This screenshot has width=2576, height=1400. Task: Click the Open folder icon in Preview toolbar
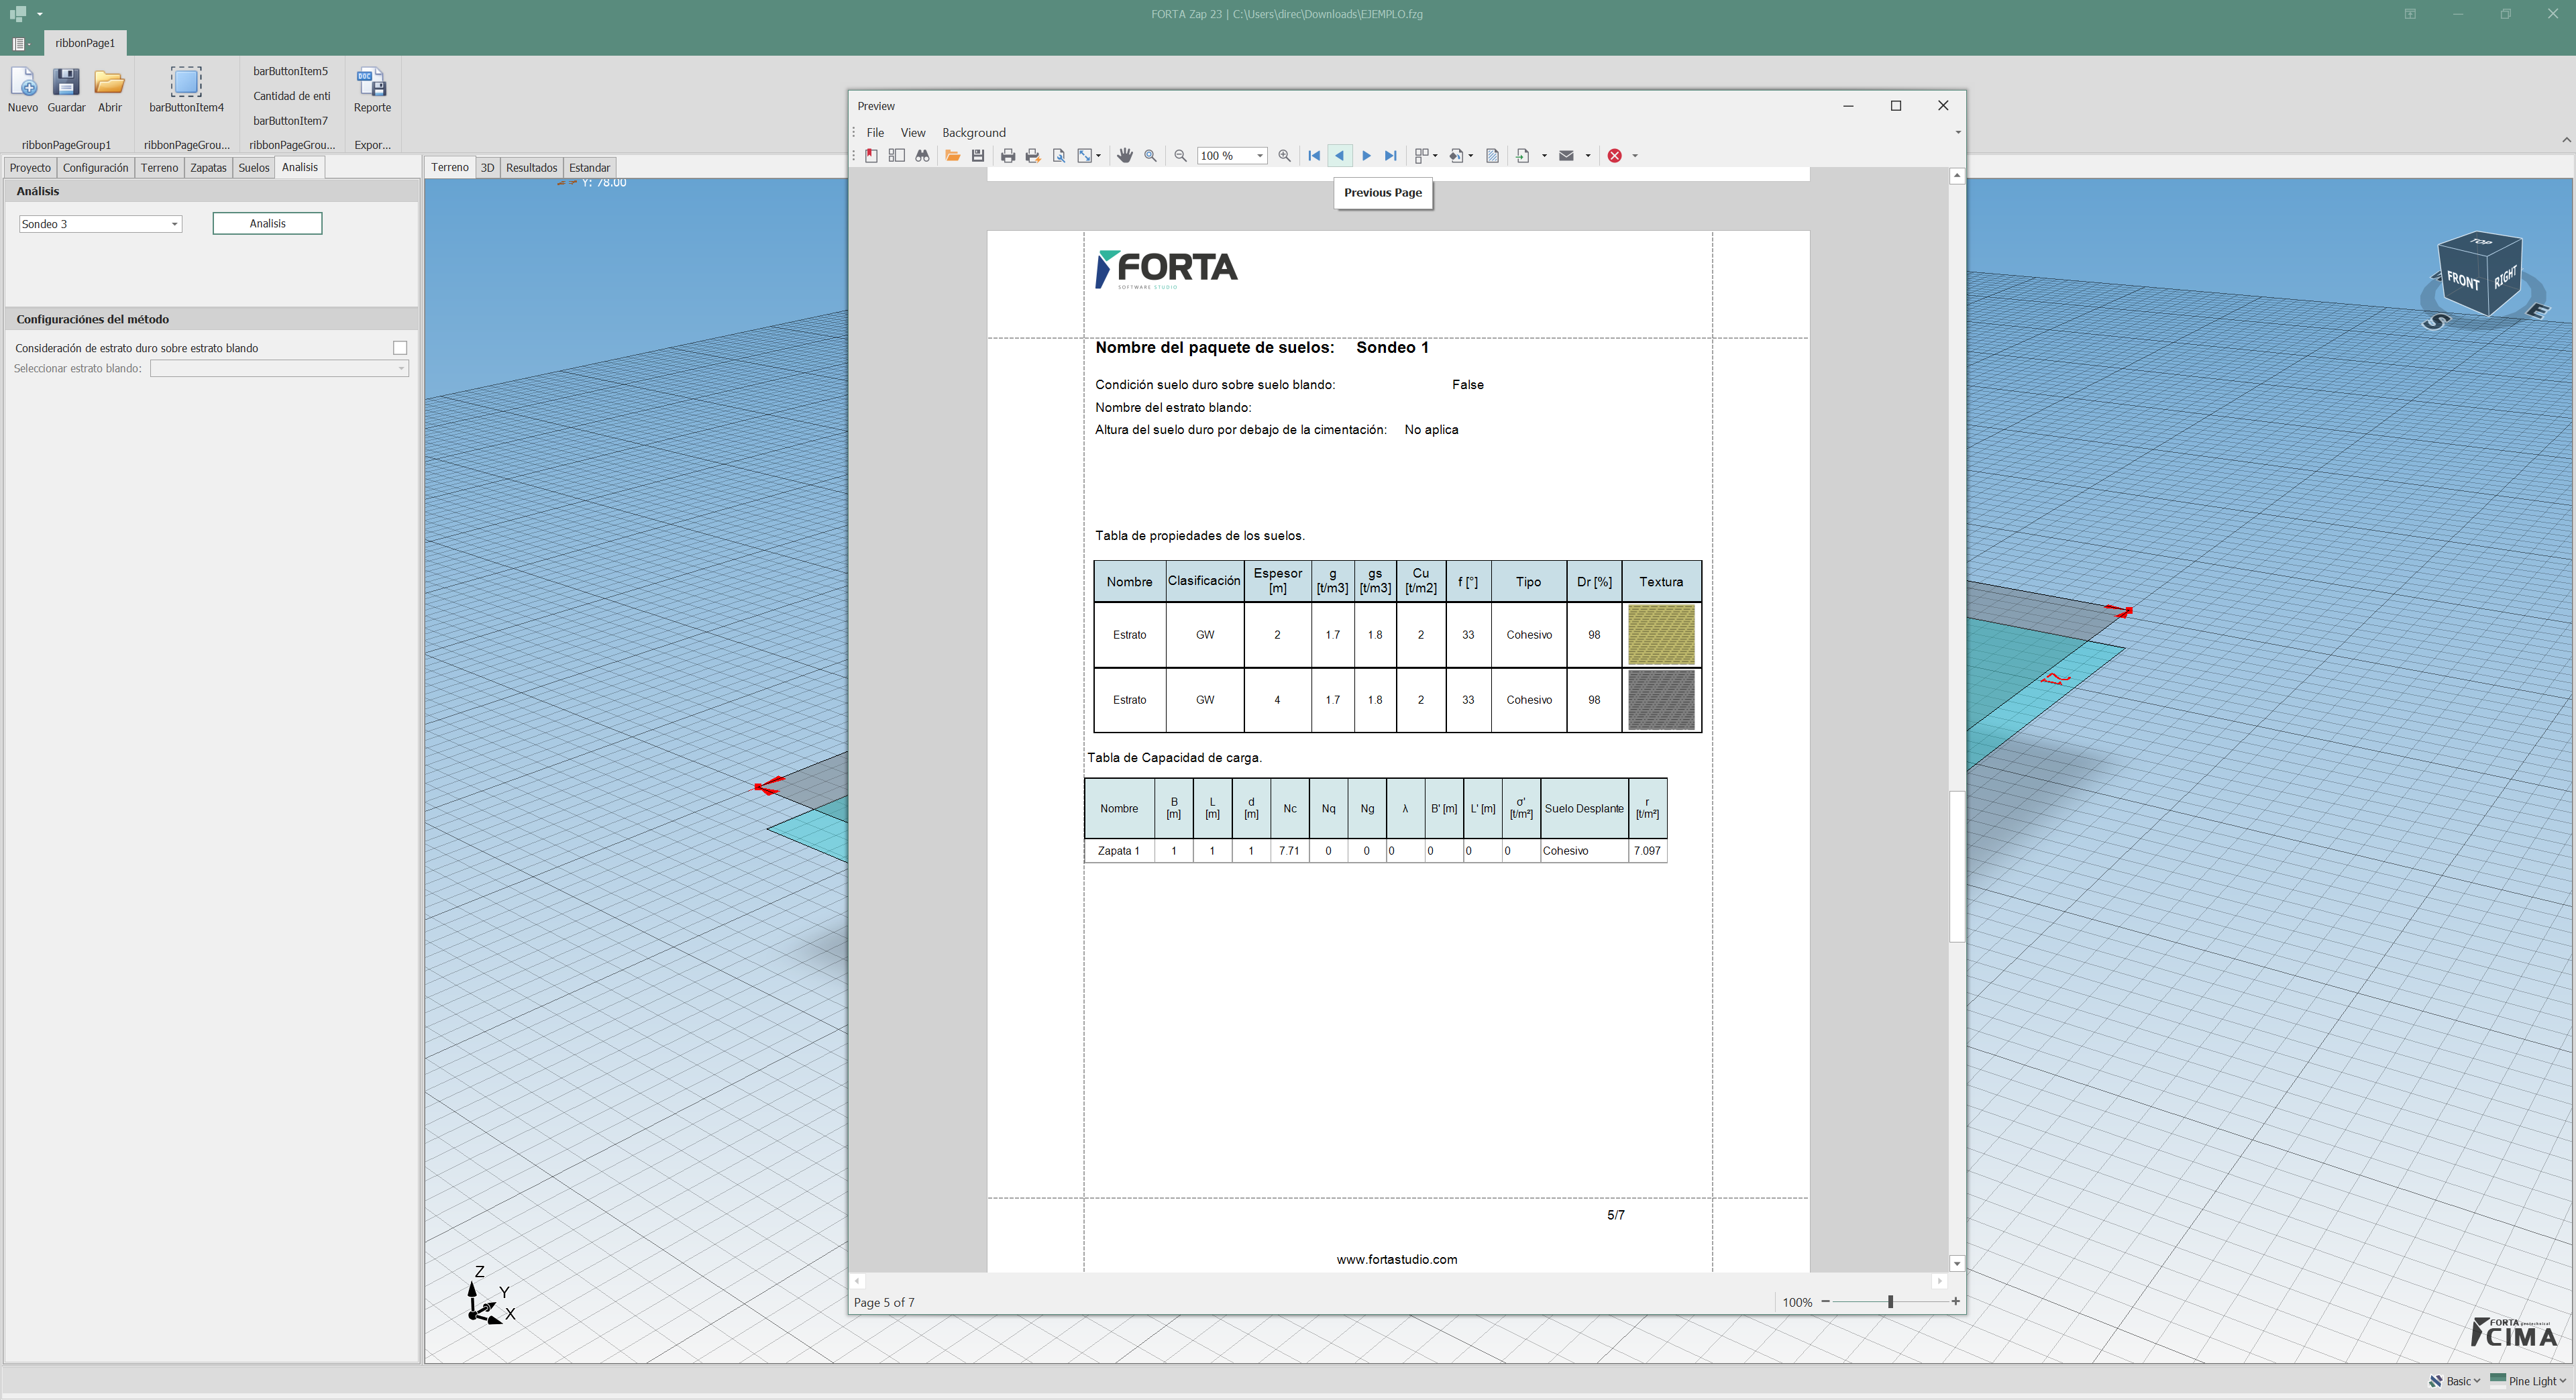[x=952, y=156]
